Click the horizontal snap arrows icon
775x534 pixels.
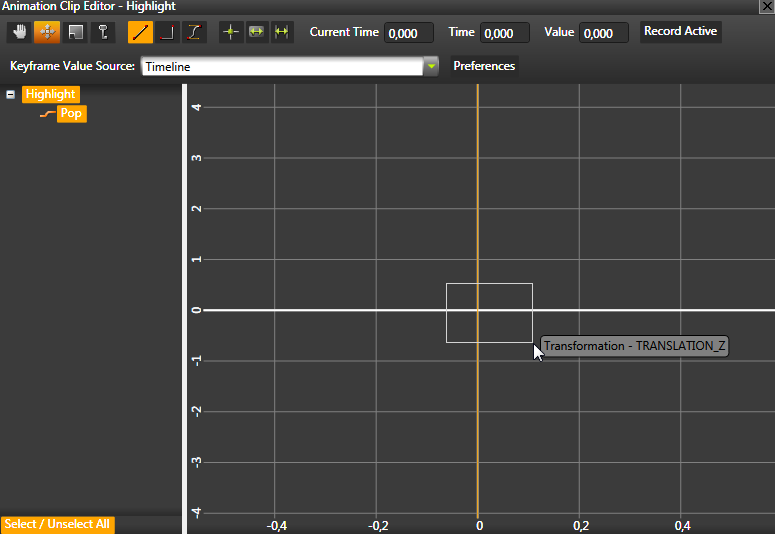[x=281, y=32]
